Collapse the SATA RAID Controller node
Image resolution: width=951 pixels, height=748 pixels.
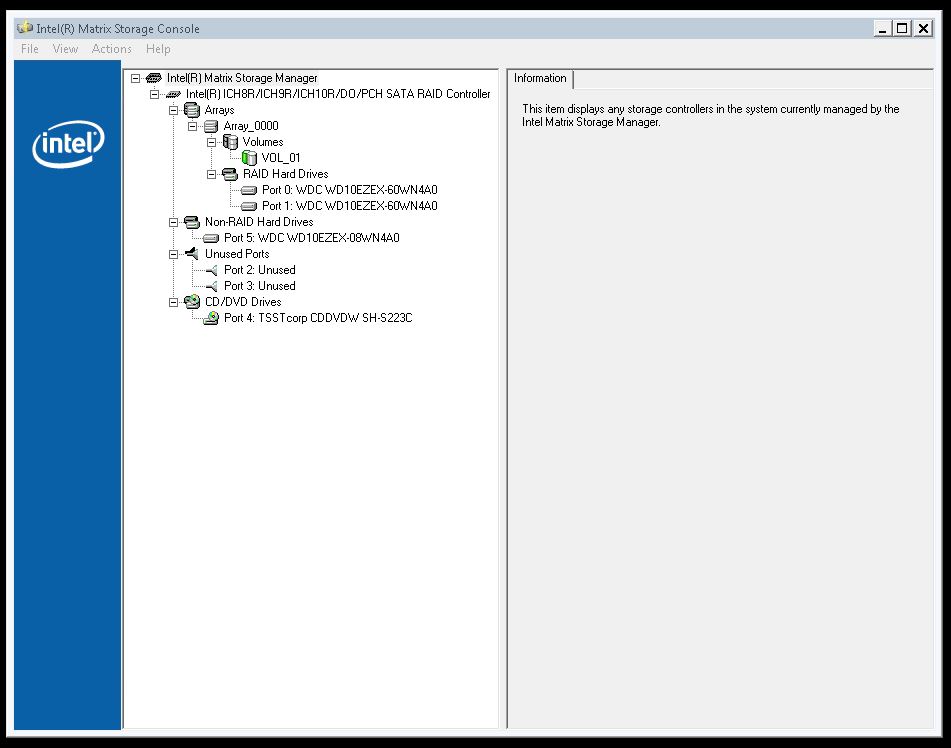[155, 94]
